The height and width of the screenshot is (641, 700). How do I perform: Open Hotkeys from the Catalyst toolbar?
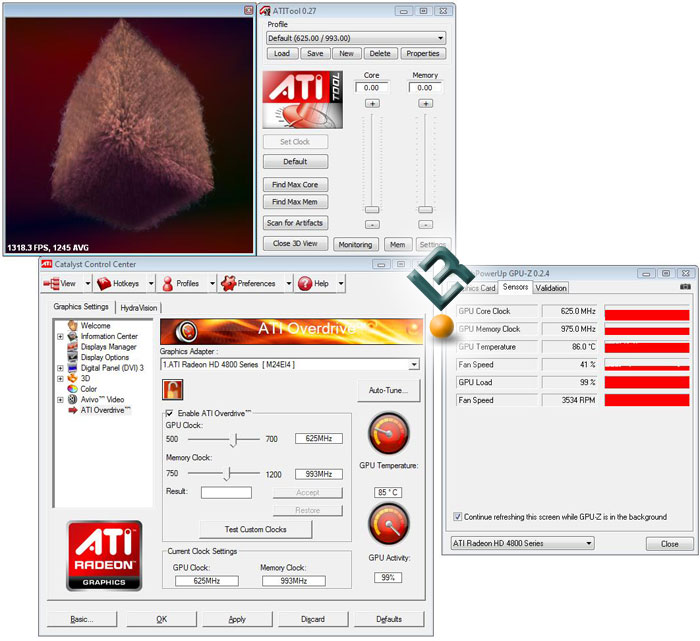coord(118,283)
